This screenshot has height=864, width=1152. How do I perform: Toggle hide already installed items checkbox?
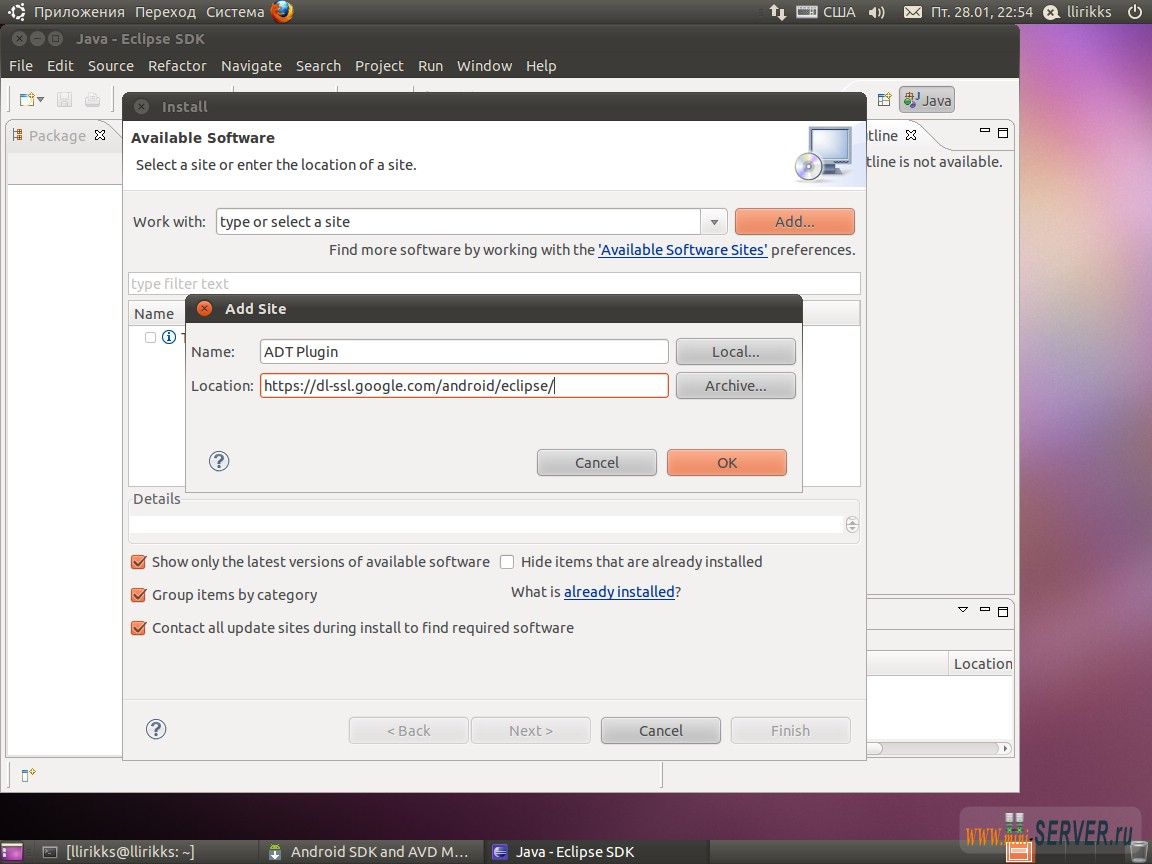(506, 562)
